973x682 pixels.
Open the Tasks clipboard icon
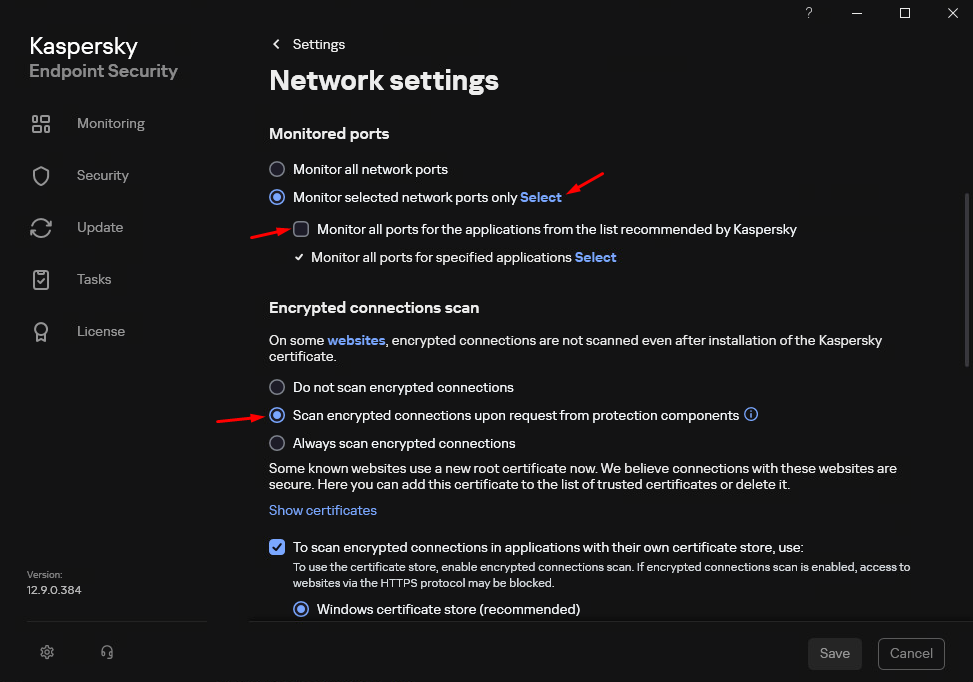click(x=40, y=279)
